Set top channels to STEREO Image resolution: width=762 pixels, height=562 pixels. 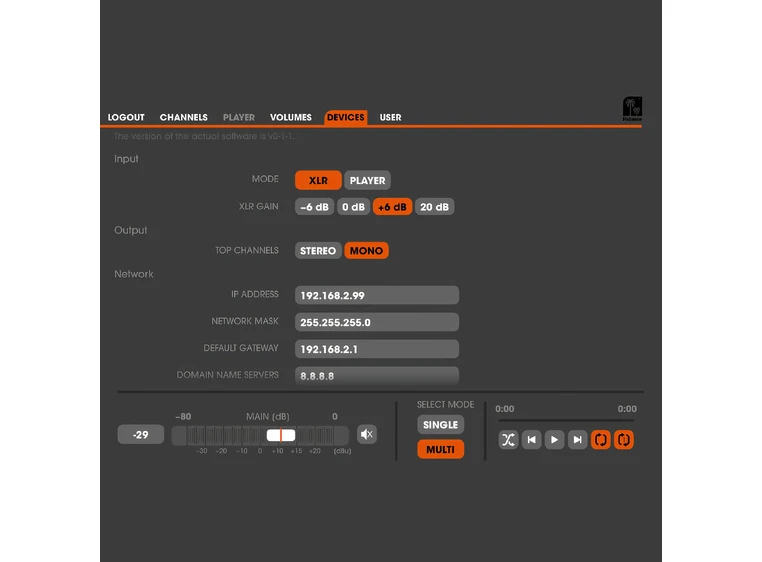[318, 251]
